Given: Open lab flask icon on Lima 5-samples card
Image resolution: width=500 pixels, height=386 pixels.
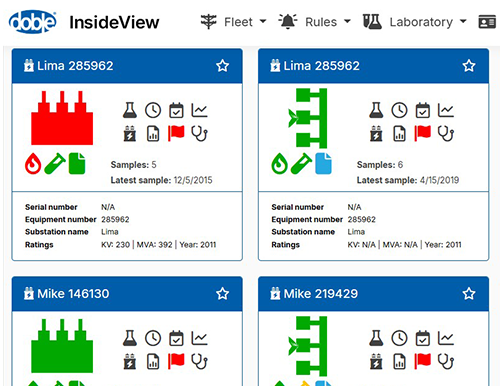Looking at the screenshot, I should [x=130, y=110].
